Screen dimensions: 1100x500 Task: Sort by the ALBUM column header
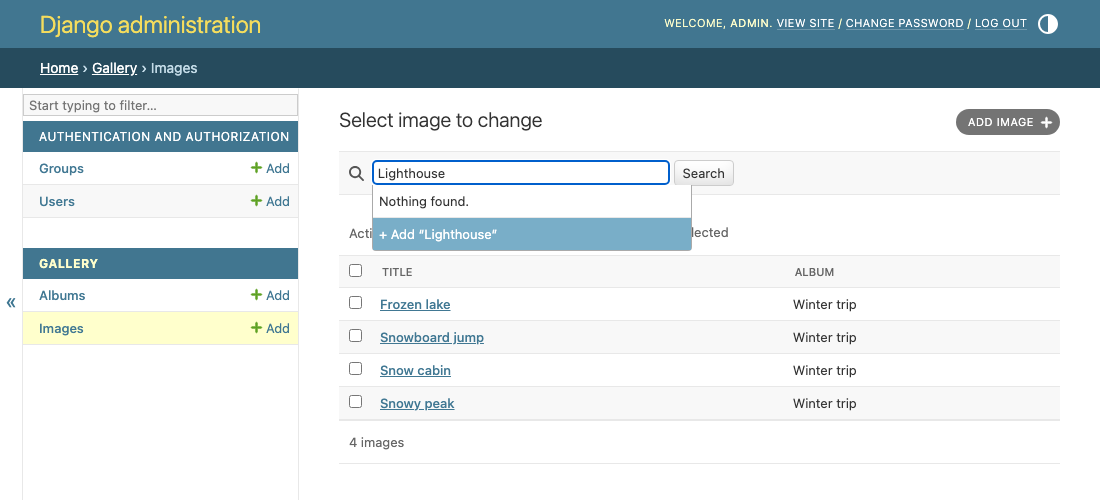point(814,272)
